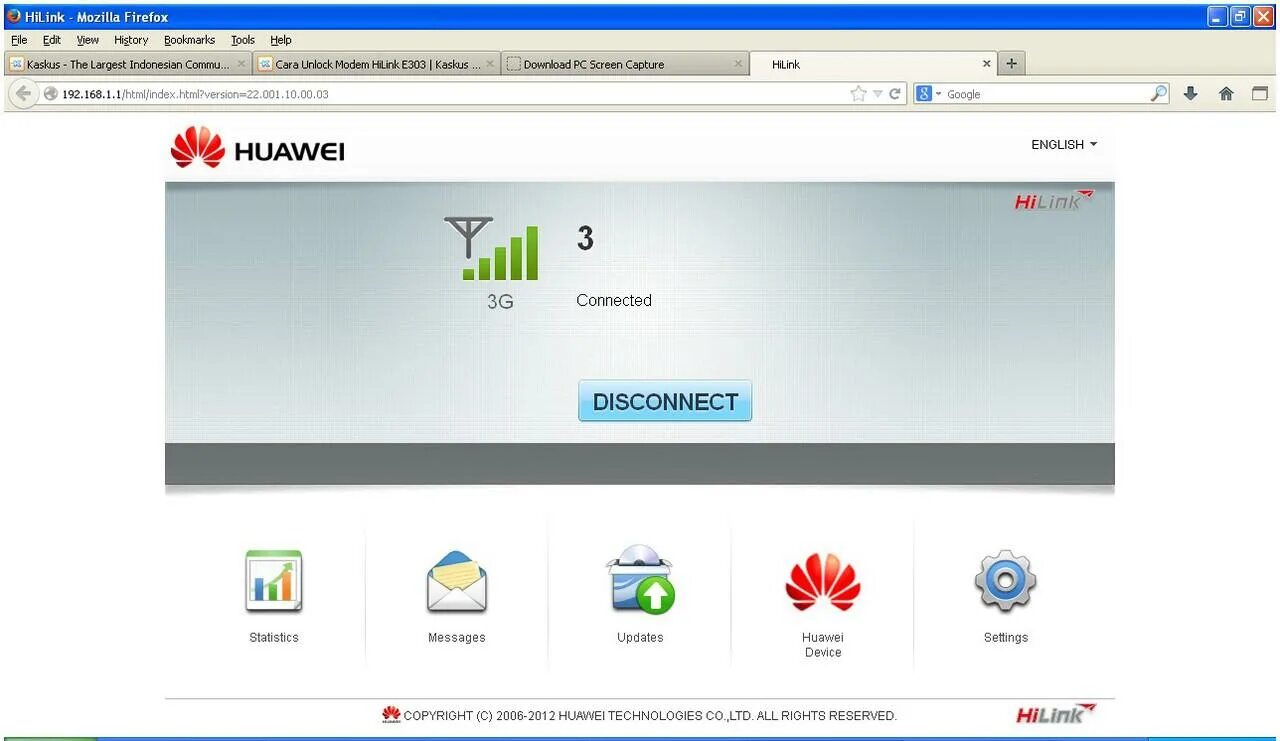The width and height of the screenshot is (1280, 741).
Task: Open a new tab with plus button
Action: (1011, 64)
